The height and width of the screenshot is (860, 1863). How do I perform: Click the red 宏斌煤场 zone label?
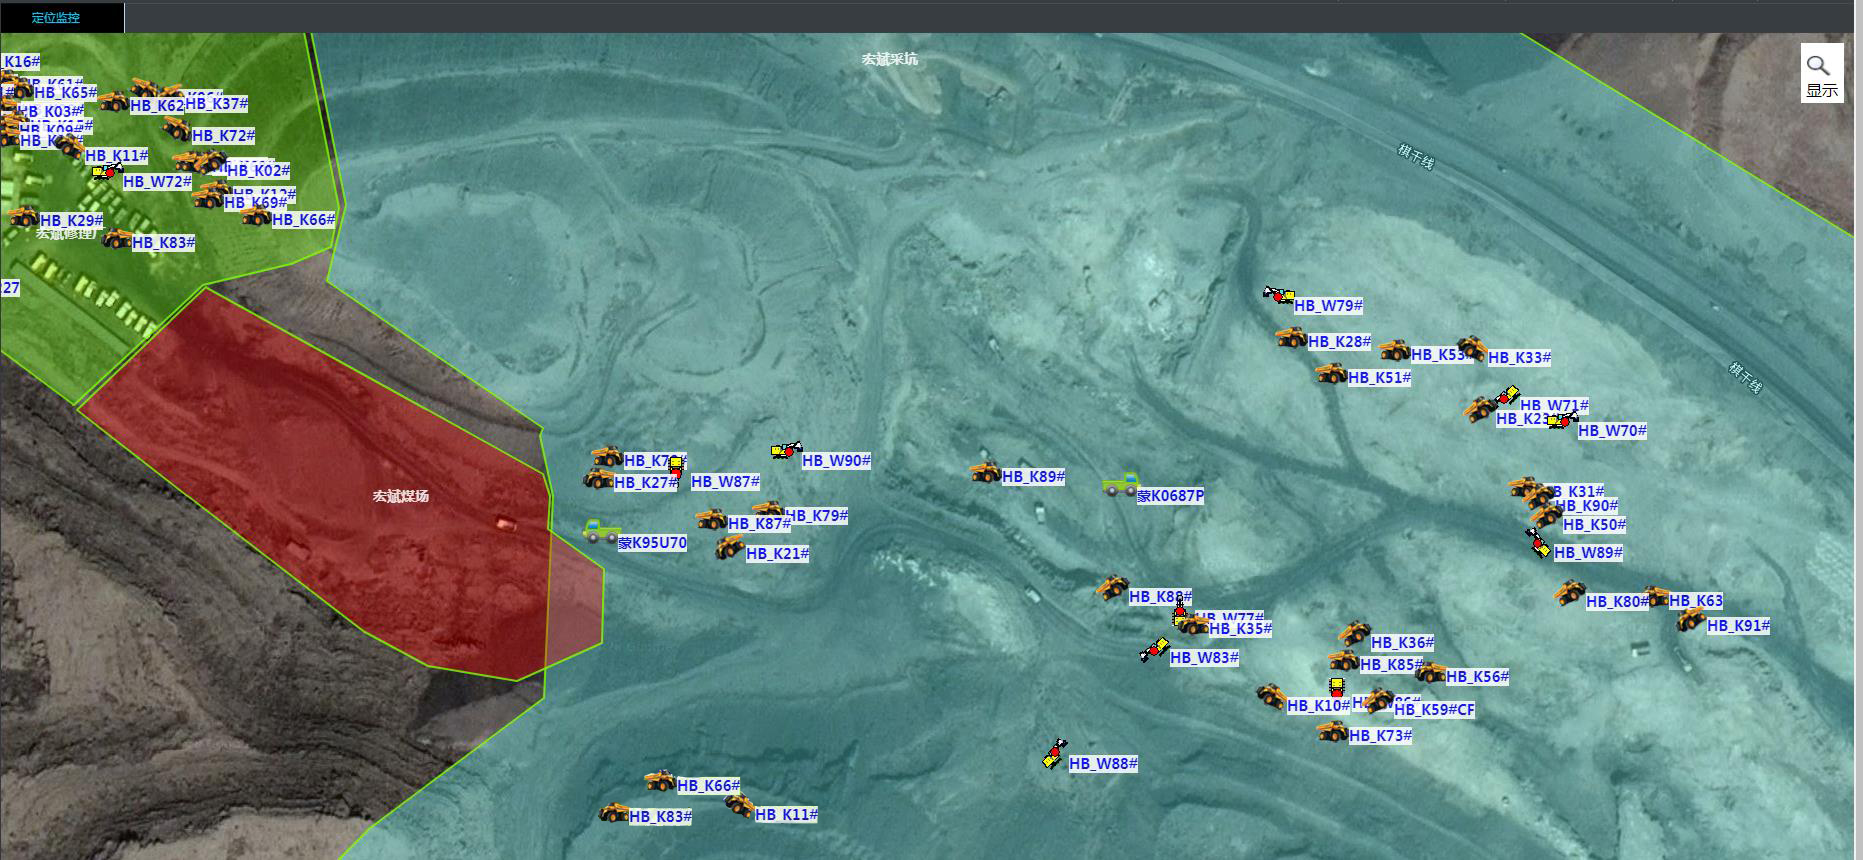coord(400,496)
